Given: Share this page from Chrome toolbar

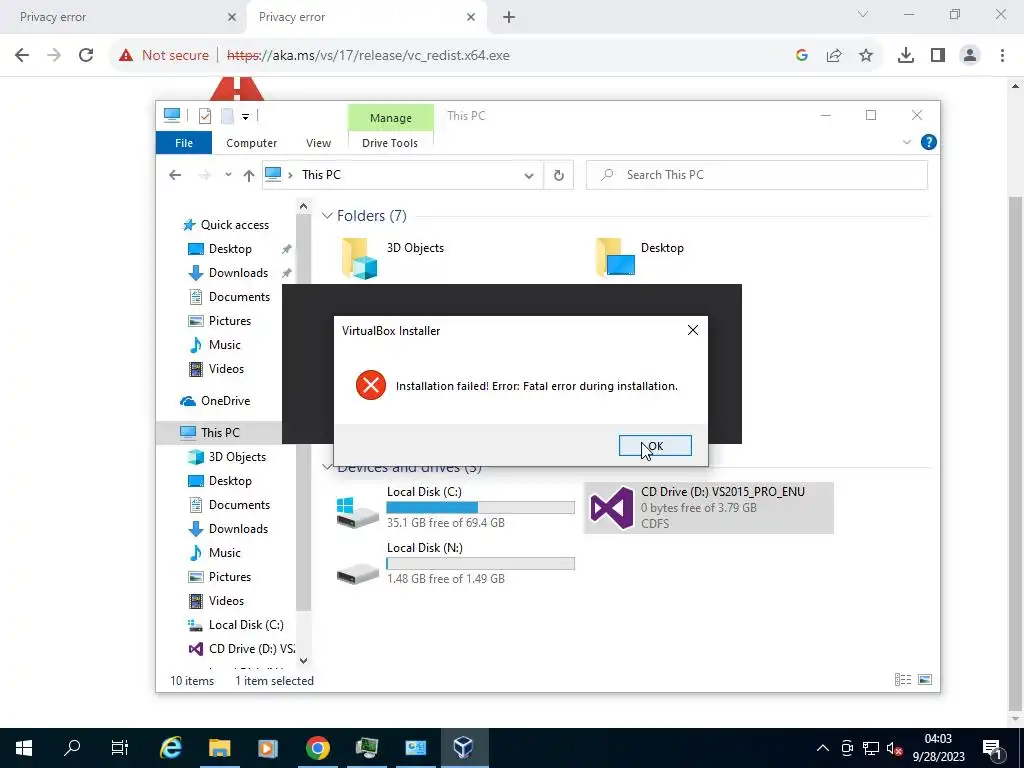Looking at the screenshot, I should click(834, 56).
